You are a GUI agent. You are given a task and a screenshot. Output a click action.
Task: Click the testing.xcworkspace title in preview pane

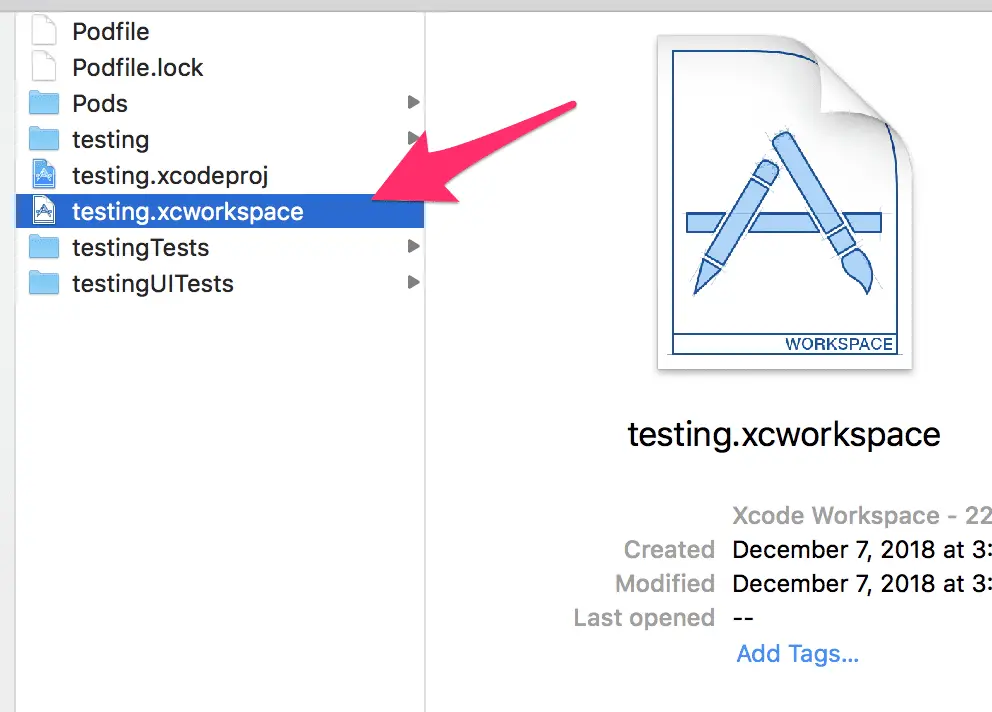pos(784,435)
